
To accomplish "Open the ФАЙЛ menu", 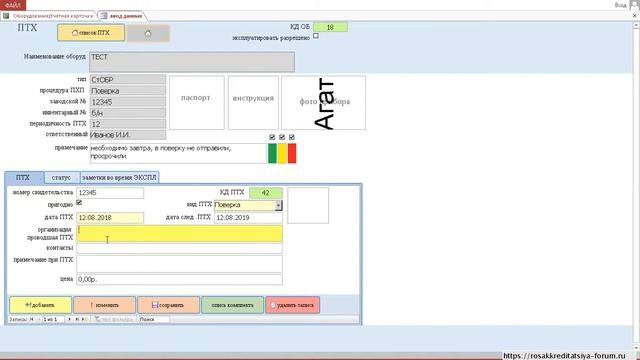I will 13,5.
